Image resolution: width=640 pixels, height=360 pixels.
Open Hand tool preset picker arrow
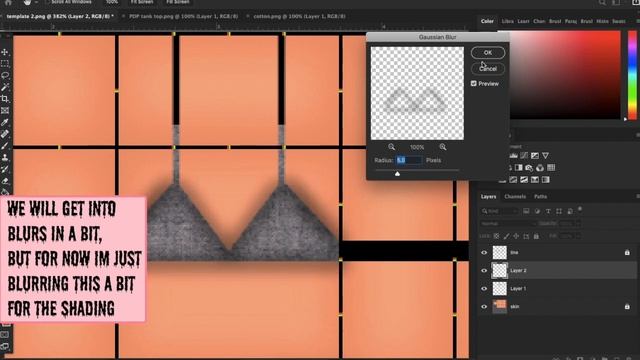pyautogui.click(x=36, y=2)
